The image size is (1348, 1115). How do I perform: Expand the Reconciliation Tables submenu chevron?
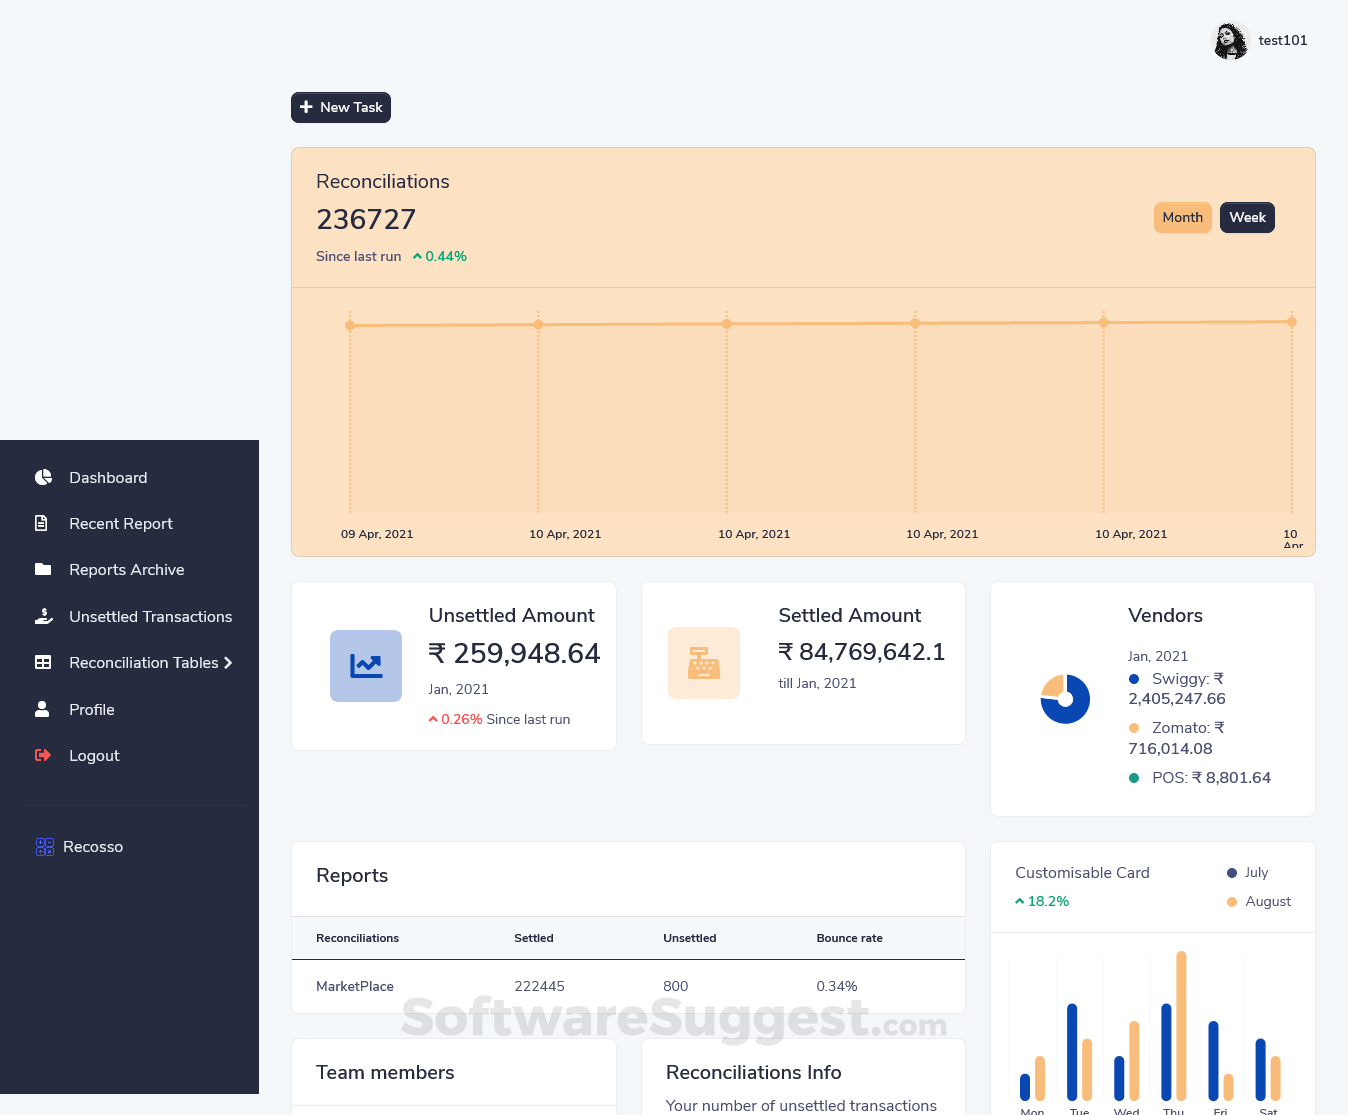[229, 663]
